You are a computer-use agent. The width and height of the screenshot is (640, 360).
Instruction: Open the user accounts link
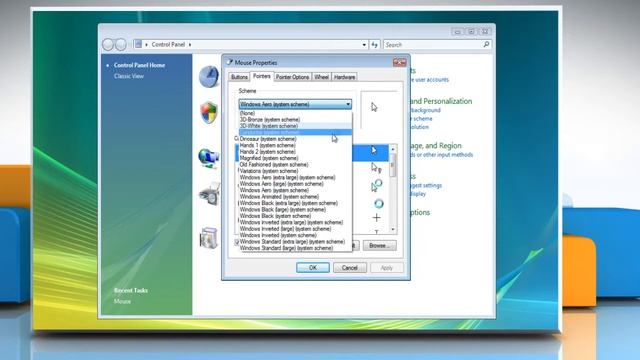coord(431,80)
